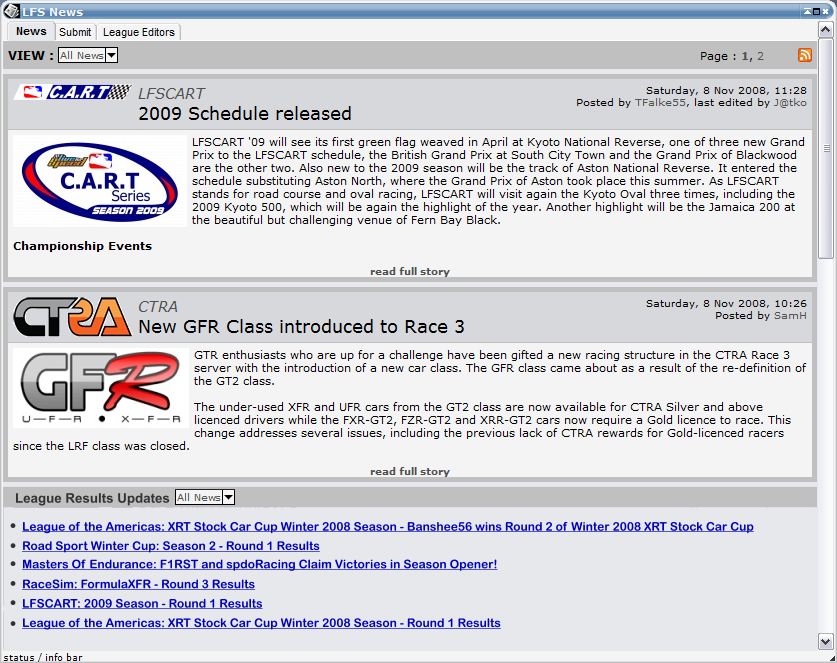Open the C.A.R.T Series Season 2009 image

tap(100, 181)
